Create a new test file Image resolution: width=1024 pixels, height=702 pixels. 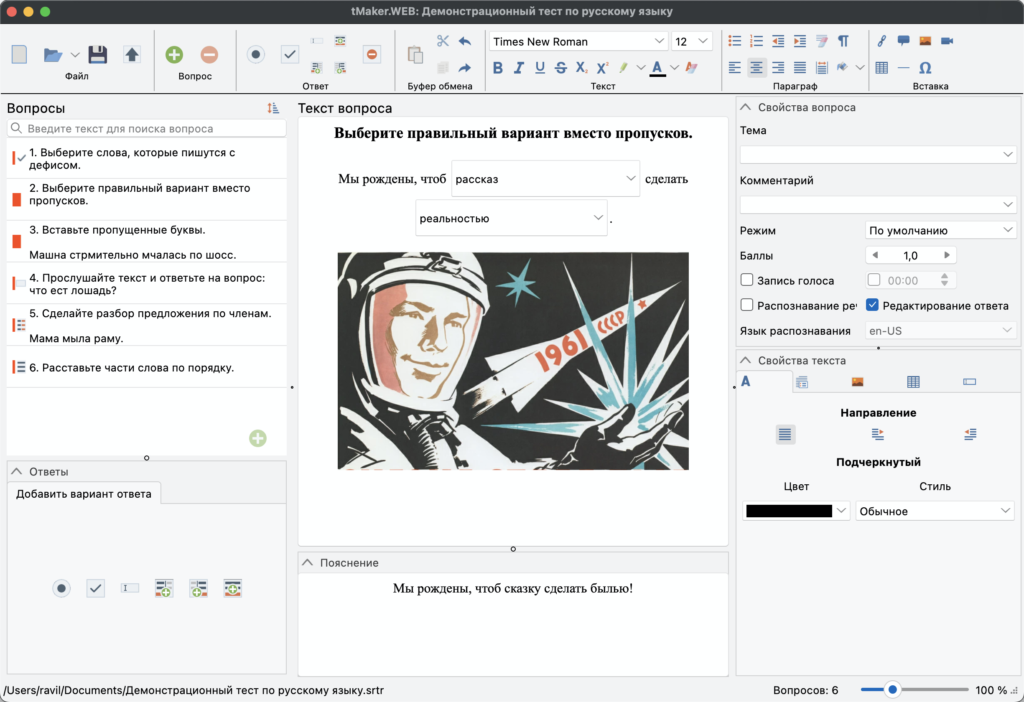tap(20, 54)
